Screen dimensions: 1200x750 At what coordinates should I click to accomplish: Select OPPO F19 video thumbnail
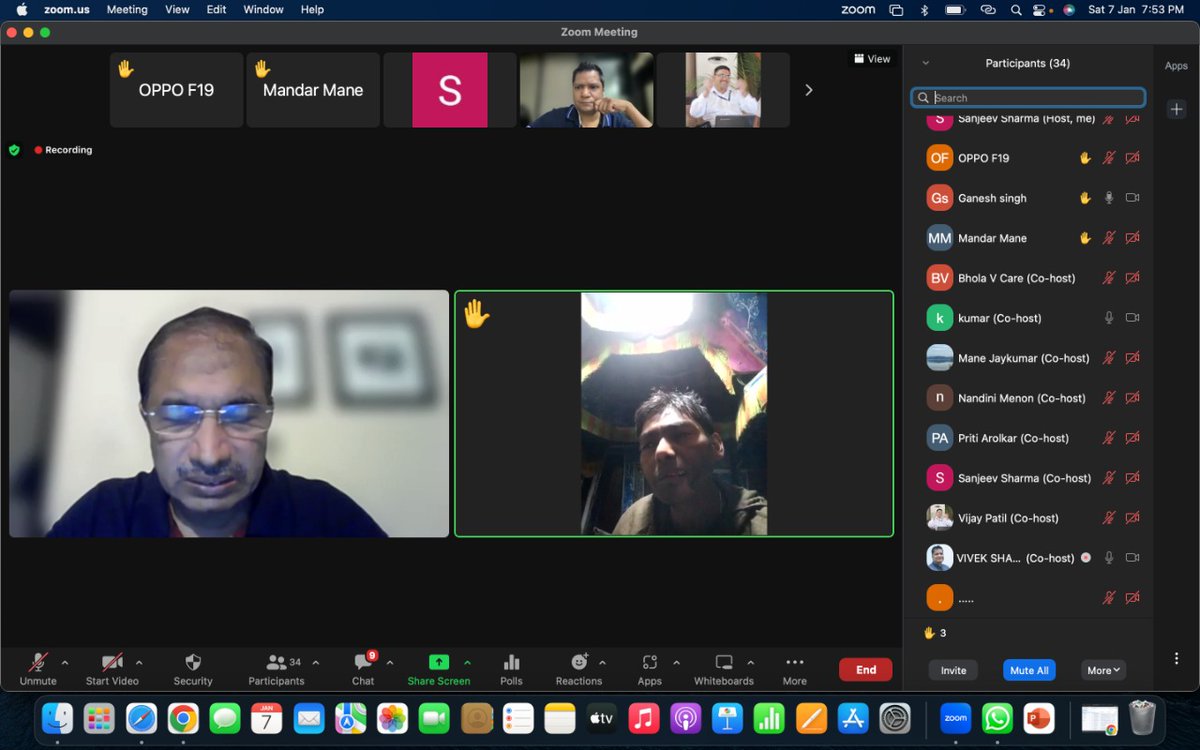click(176, 90)
